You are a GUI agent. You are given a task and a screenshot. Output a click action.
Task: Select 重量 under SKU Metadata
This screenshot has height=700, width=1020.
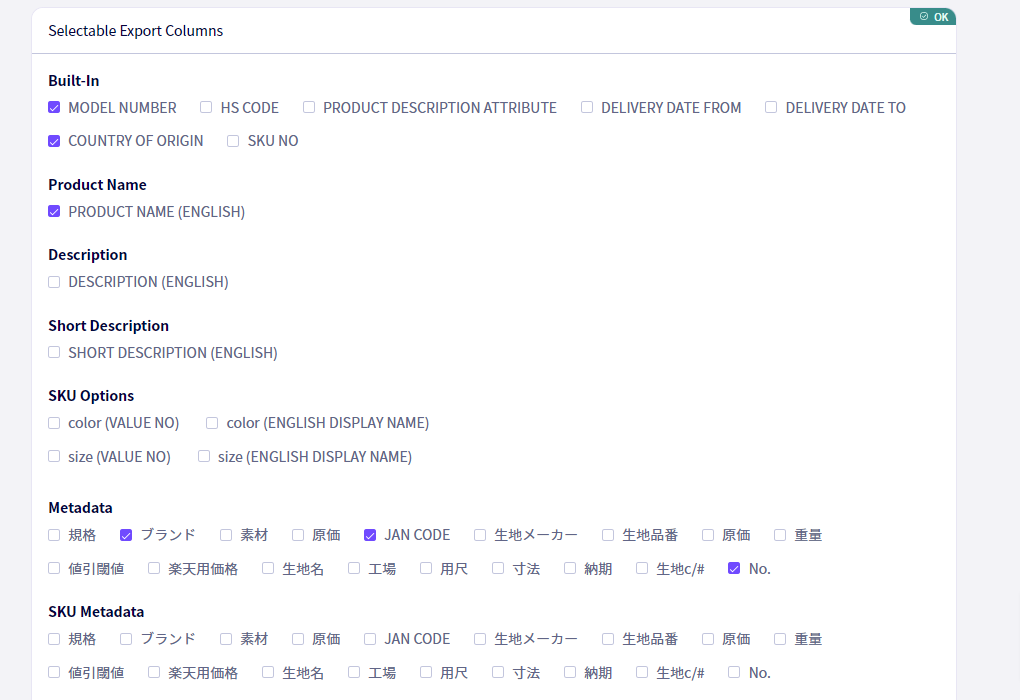pyautogui.click(x=780, y=639)
